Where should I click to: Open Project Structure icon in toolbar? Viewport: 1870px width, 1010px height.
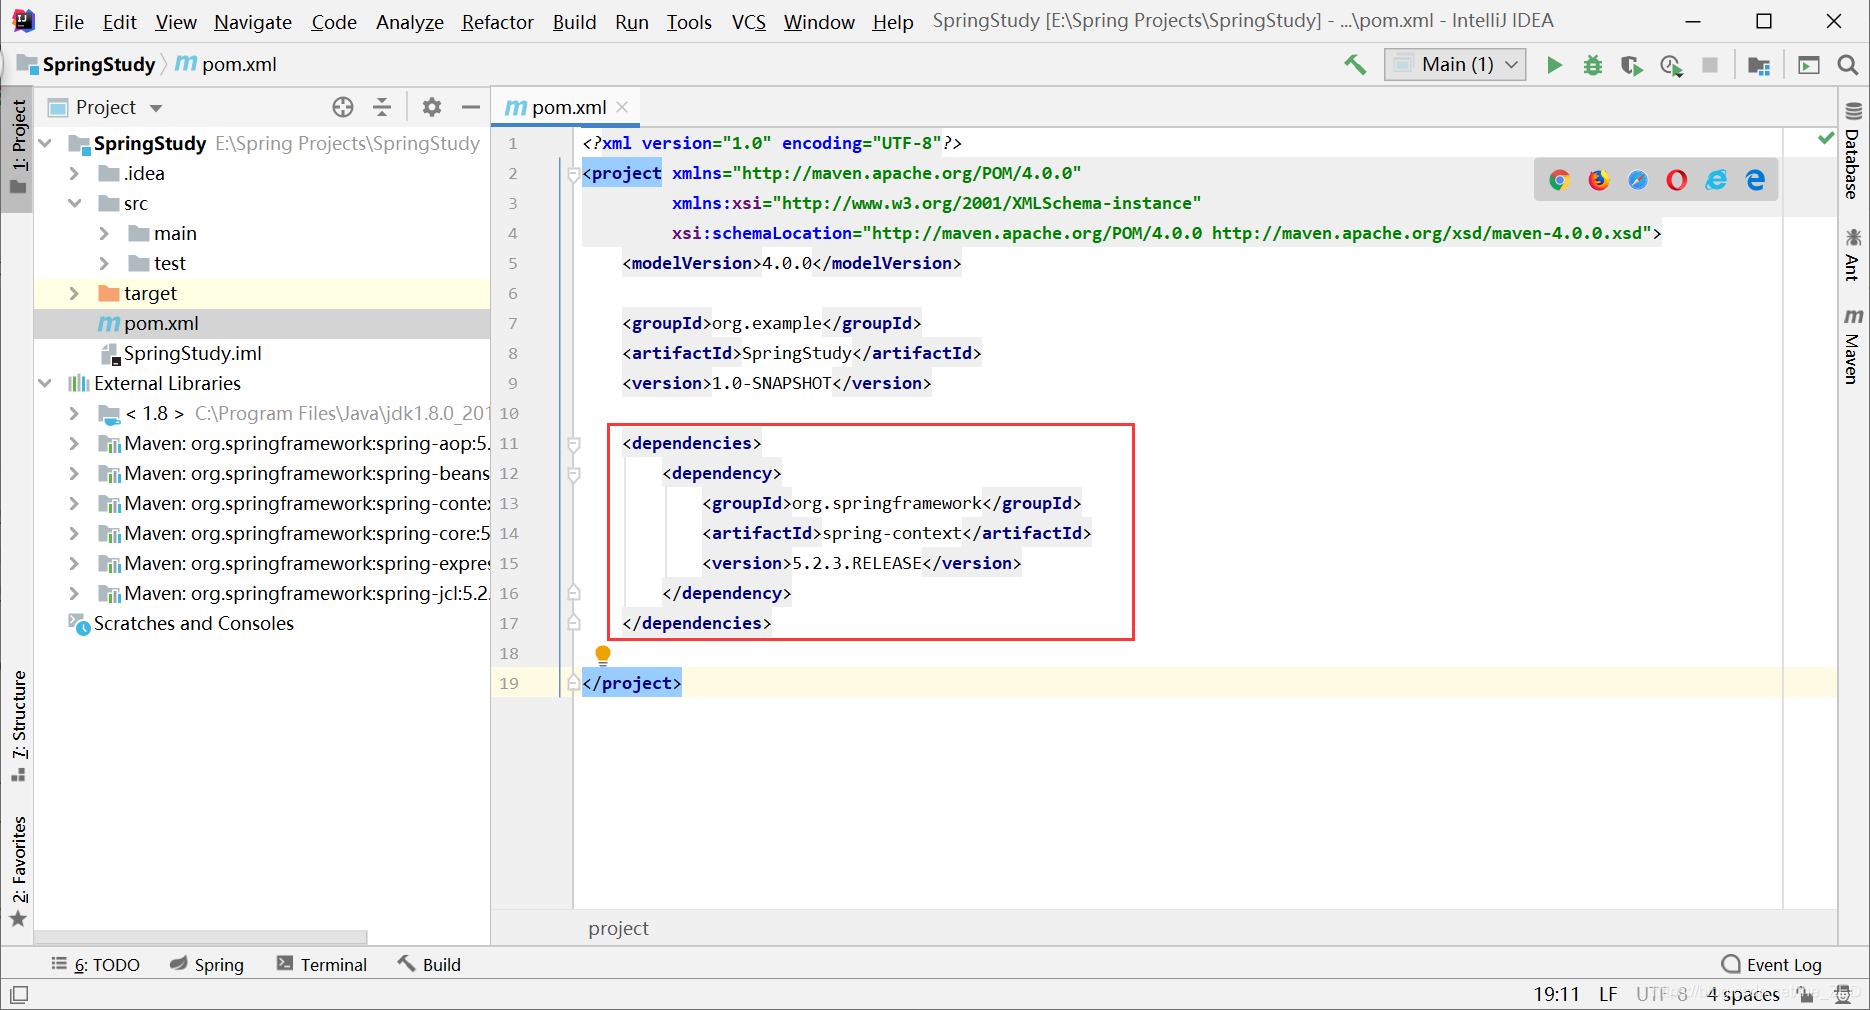point(1759,65)
